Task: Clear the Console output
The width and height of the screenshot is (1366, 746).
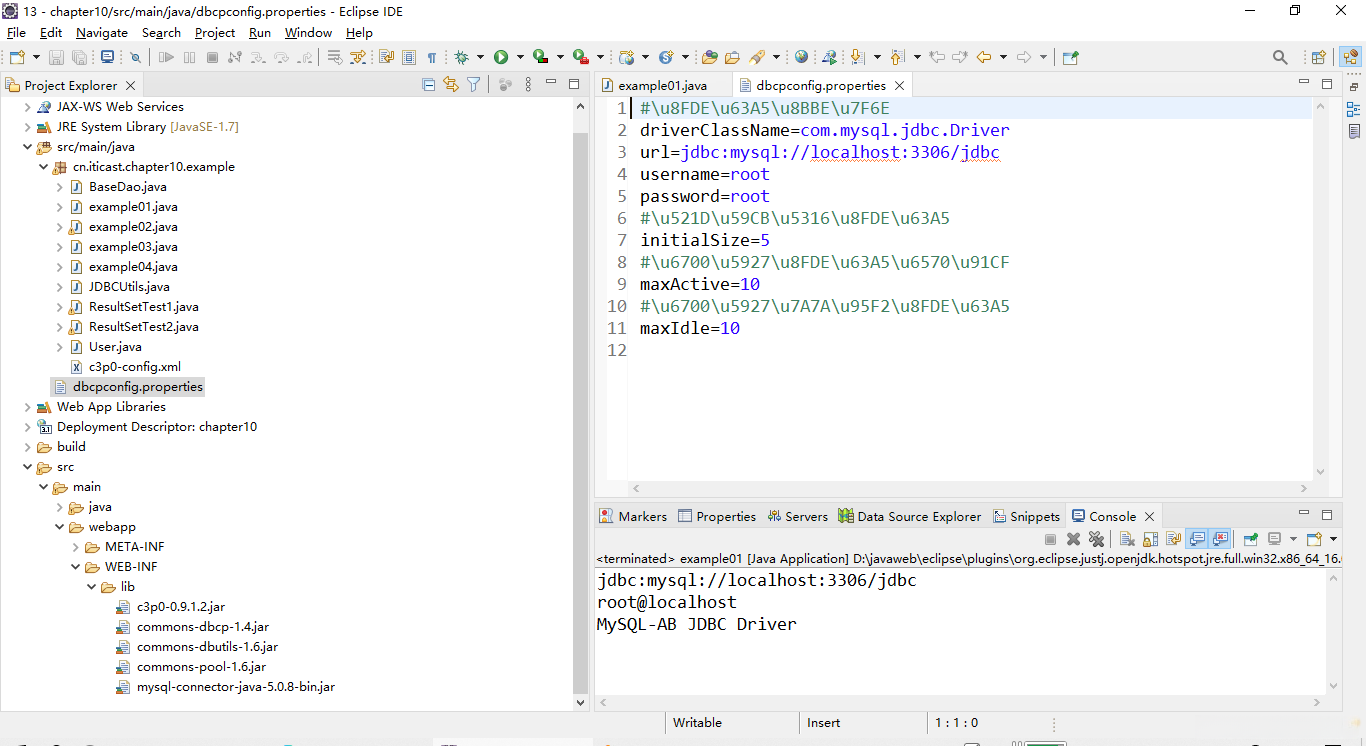Action: (1127, 539)
